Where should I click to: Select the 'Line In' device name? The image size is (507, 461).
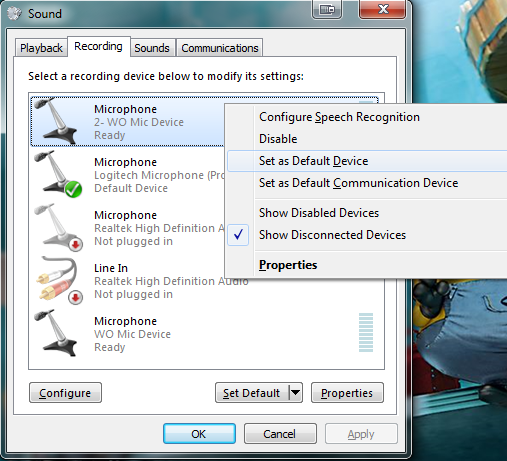pos(111,268)
